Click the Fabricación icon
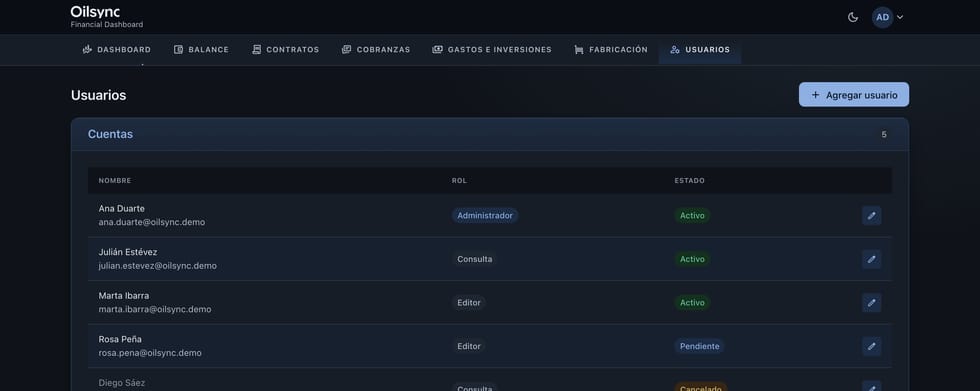 (579, 50)
